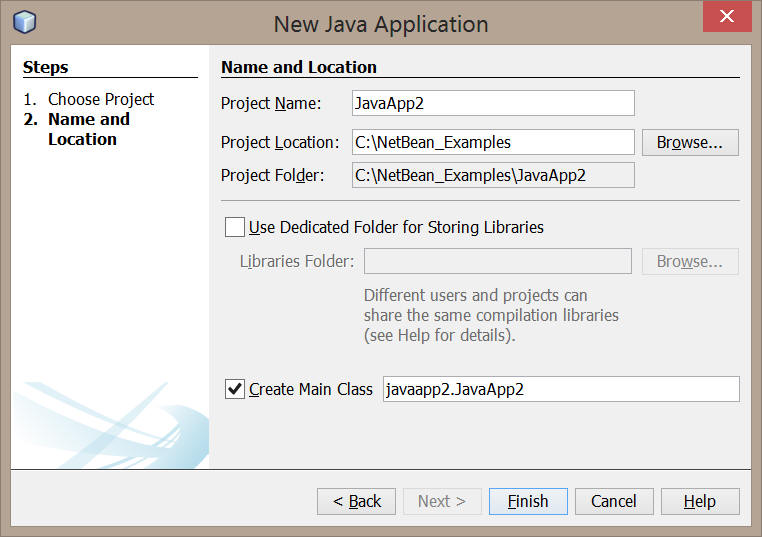This screenshot has width=762, height=537.
Task: Select the Name and Location step
Action: coord(89,129)
